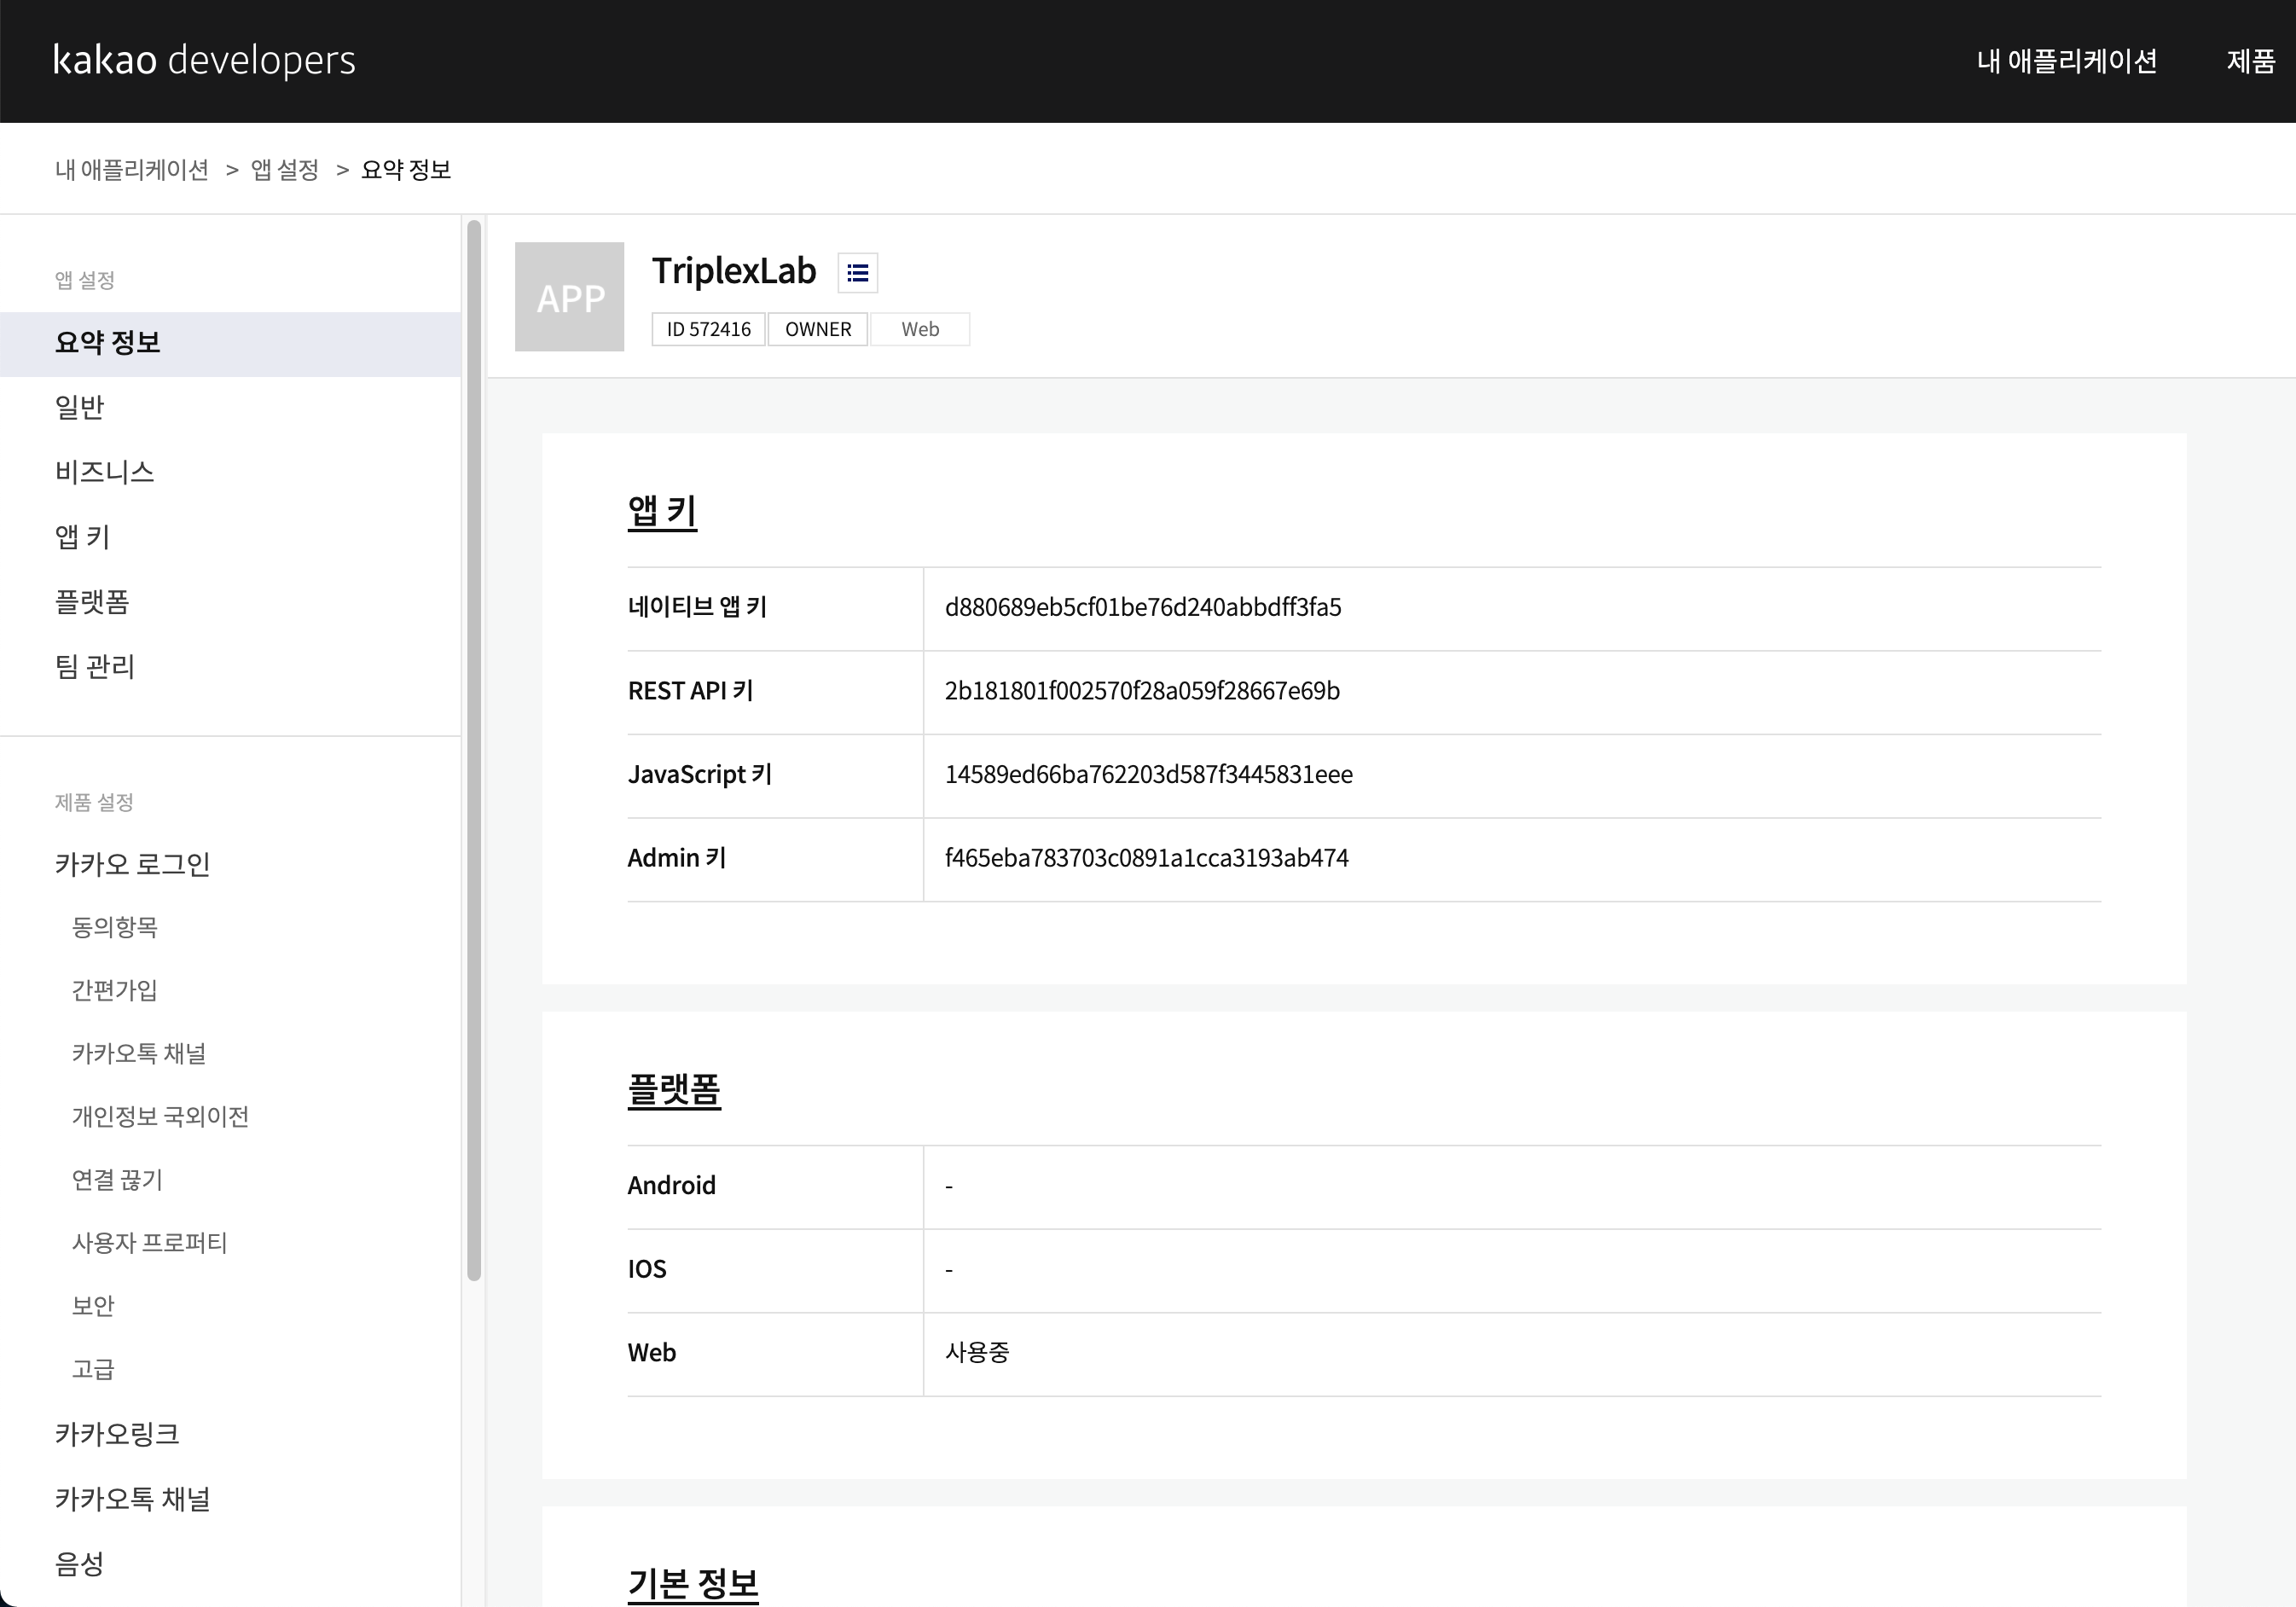
Task: Open 앱 키 sidebar item
Action: (83, 537)
